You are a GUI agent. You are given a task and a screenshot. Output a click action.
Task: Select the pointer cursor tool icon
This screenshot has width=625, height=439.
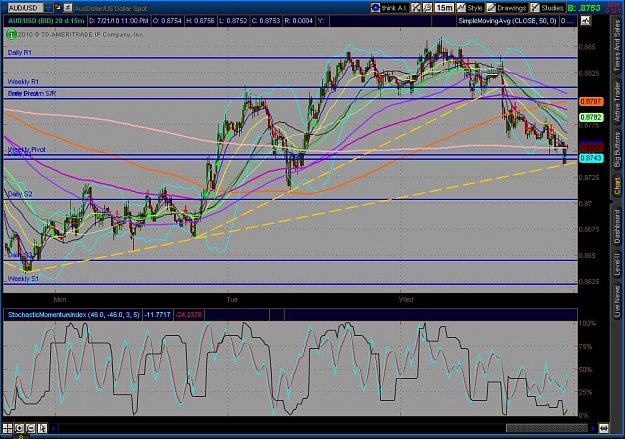click(42, 428)
